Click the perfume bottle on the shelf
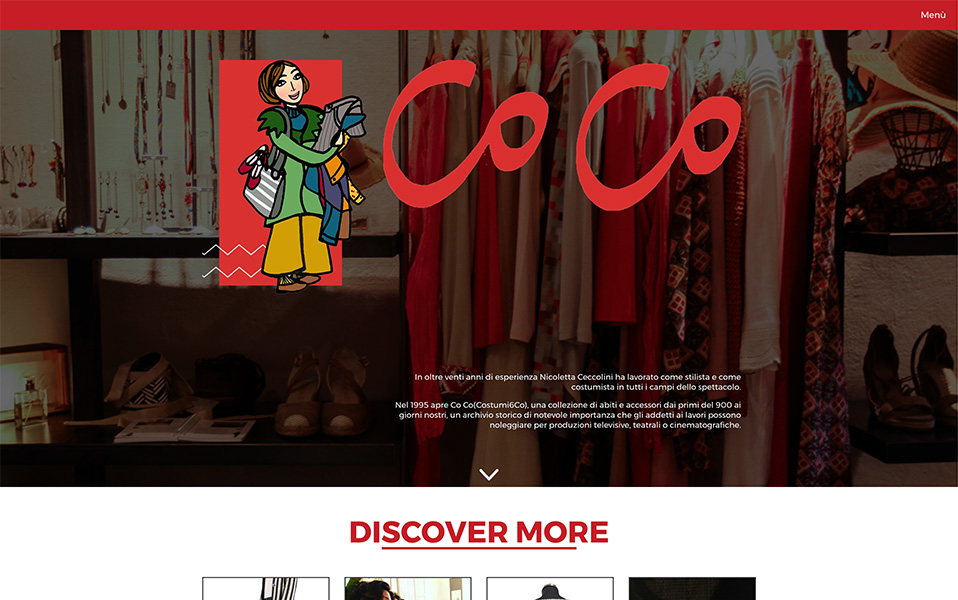The height and width of the screenshot is (600, 958). click(x=31, y=402)
